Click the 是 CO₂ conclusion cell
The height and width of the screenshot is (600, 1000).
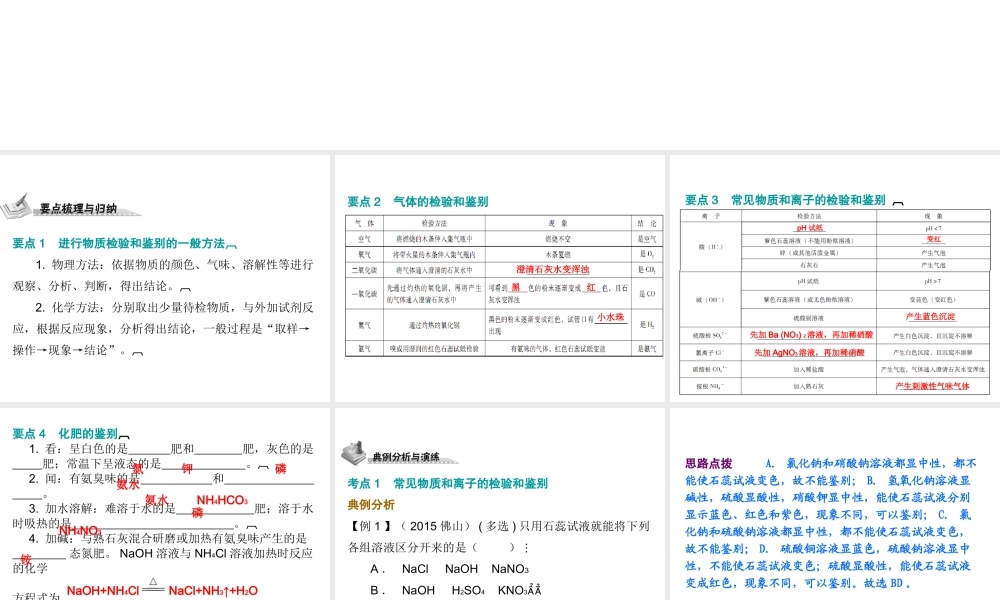point(647,270)
